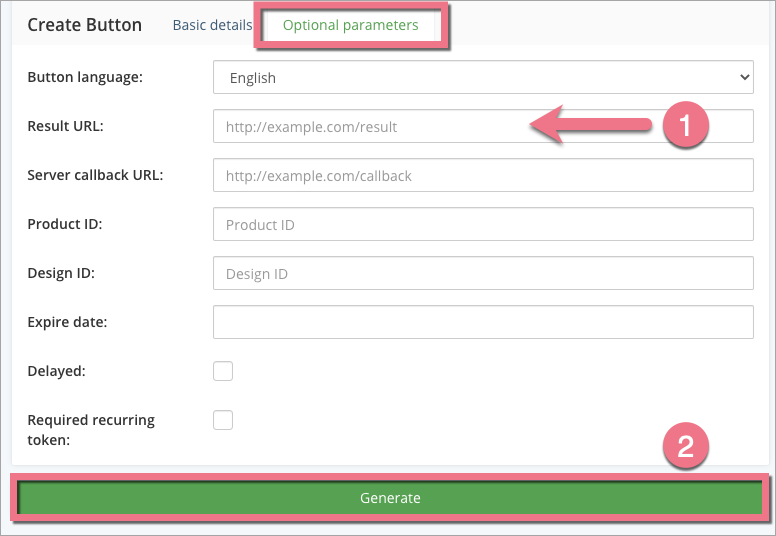Image resolution: width=776 pixels, height=536 pixels.
Task: Click the "Expire date:" label
Action: point(67,322)
